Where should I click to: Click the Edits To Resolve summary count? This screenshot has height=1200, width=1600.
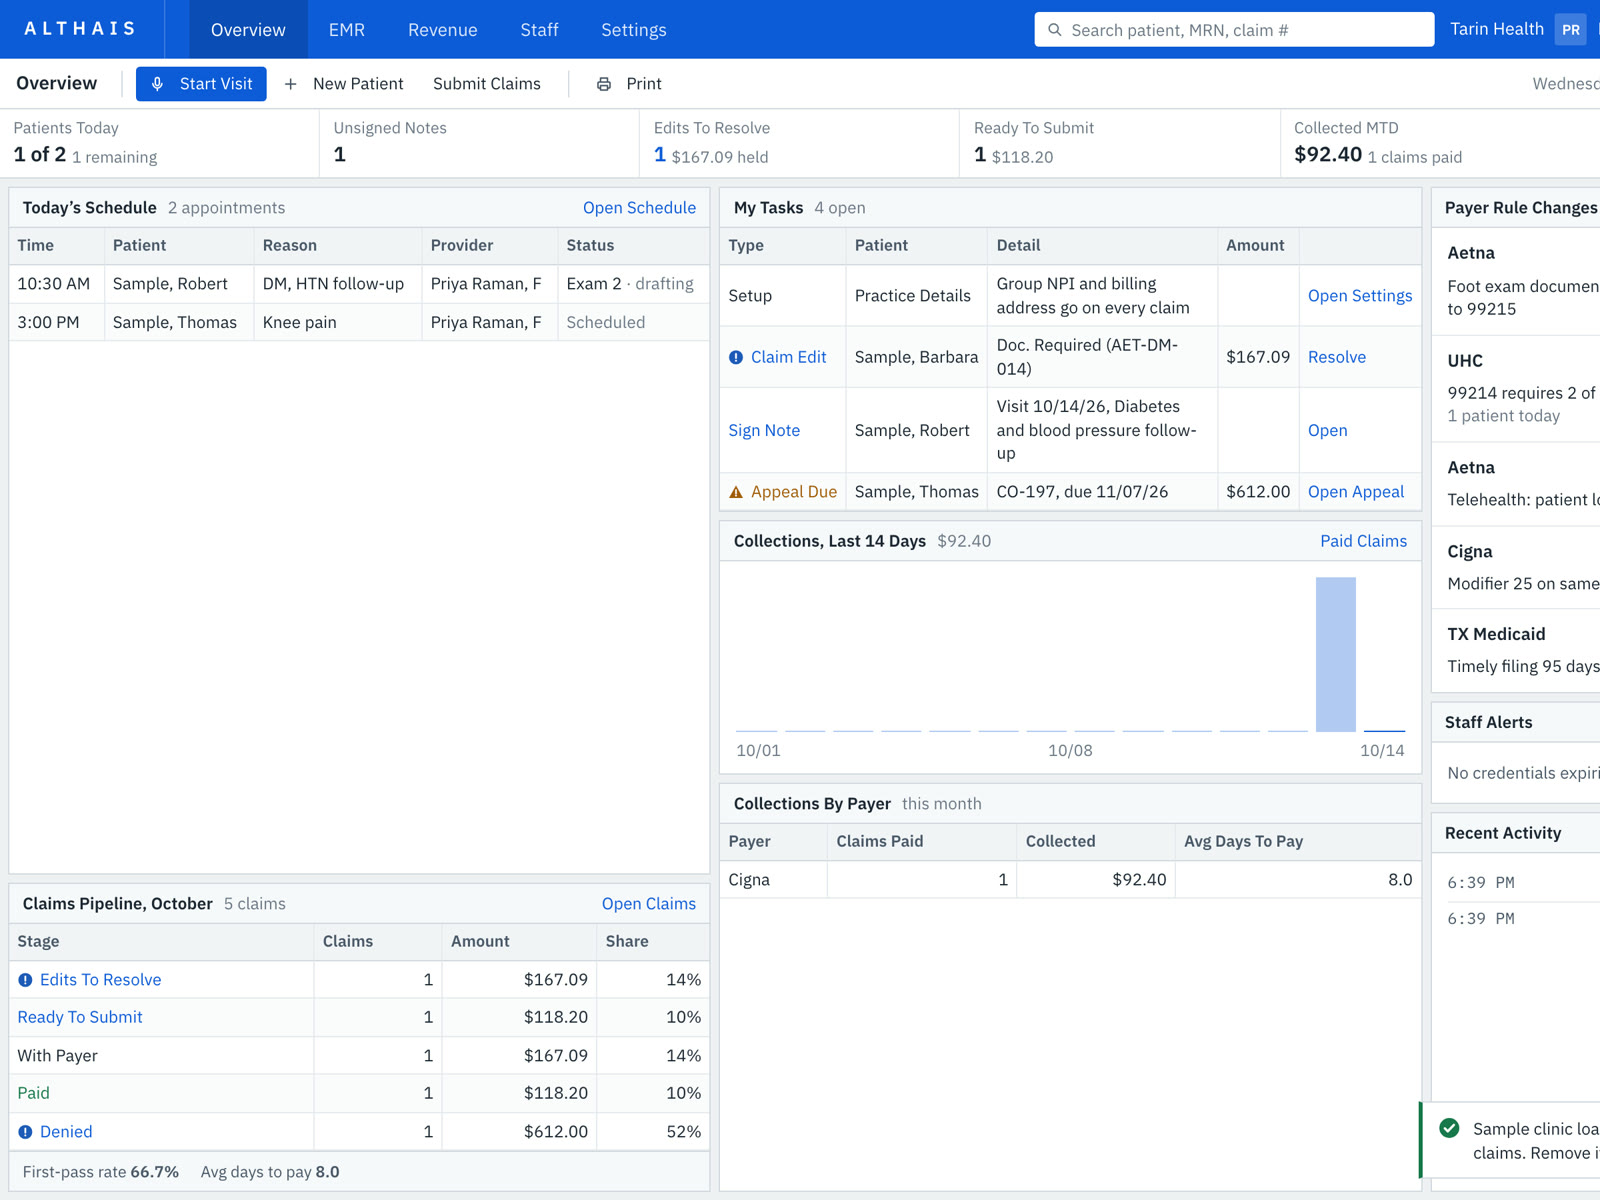click(x=659, y=154)
